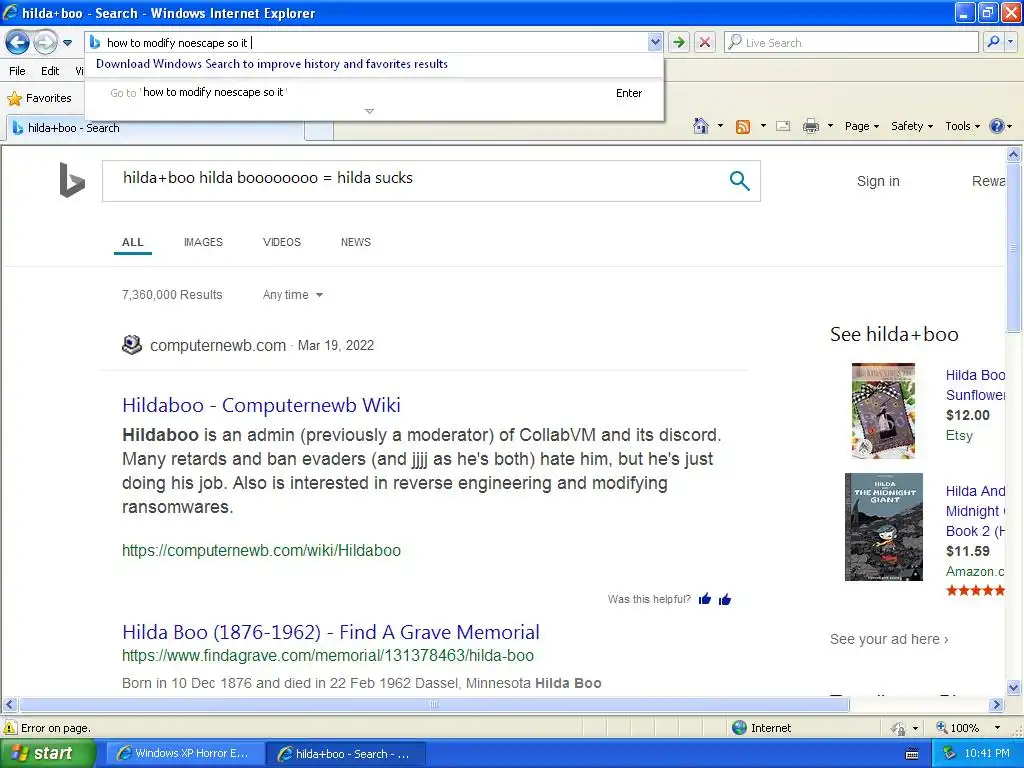This screenshot has width=1024, height=768.
Task: Expand the address bar history dropdown
Action: click(655, 42)
